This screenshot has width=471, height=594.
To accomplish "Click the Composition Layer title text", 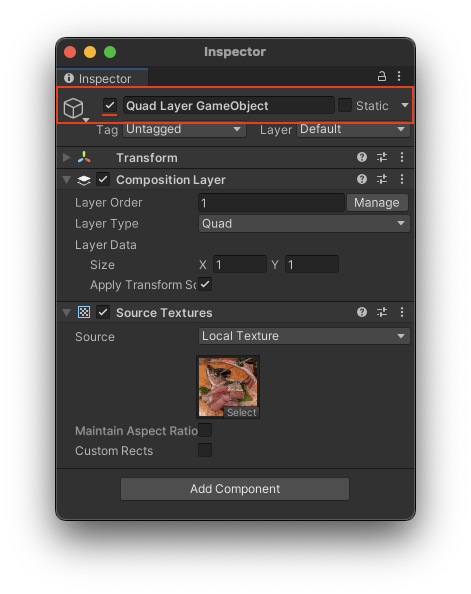I will pyautogui.click(x=171, y=180).
